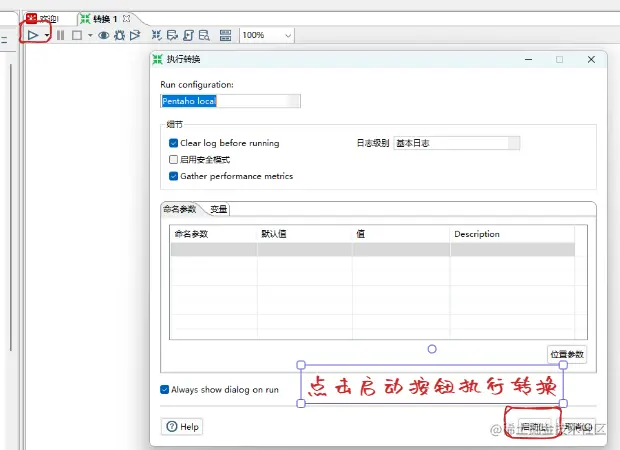The image size is (620, 450).
Task: Click the Explore database icon
Action: coord(204,35)
